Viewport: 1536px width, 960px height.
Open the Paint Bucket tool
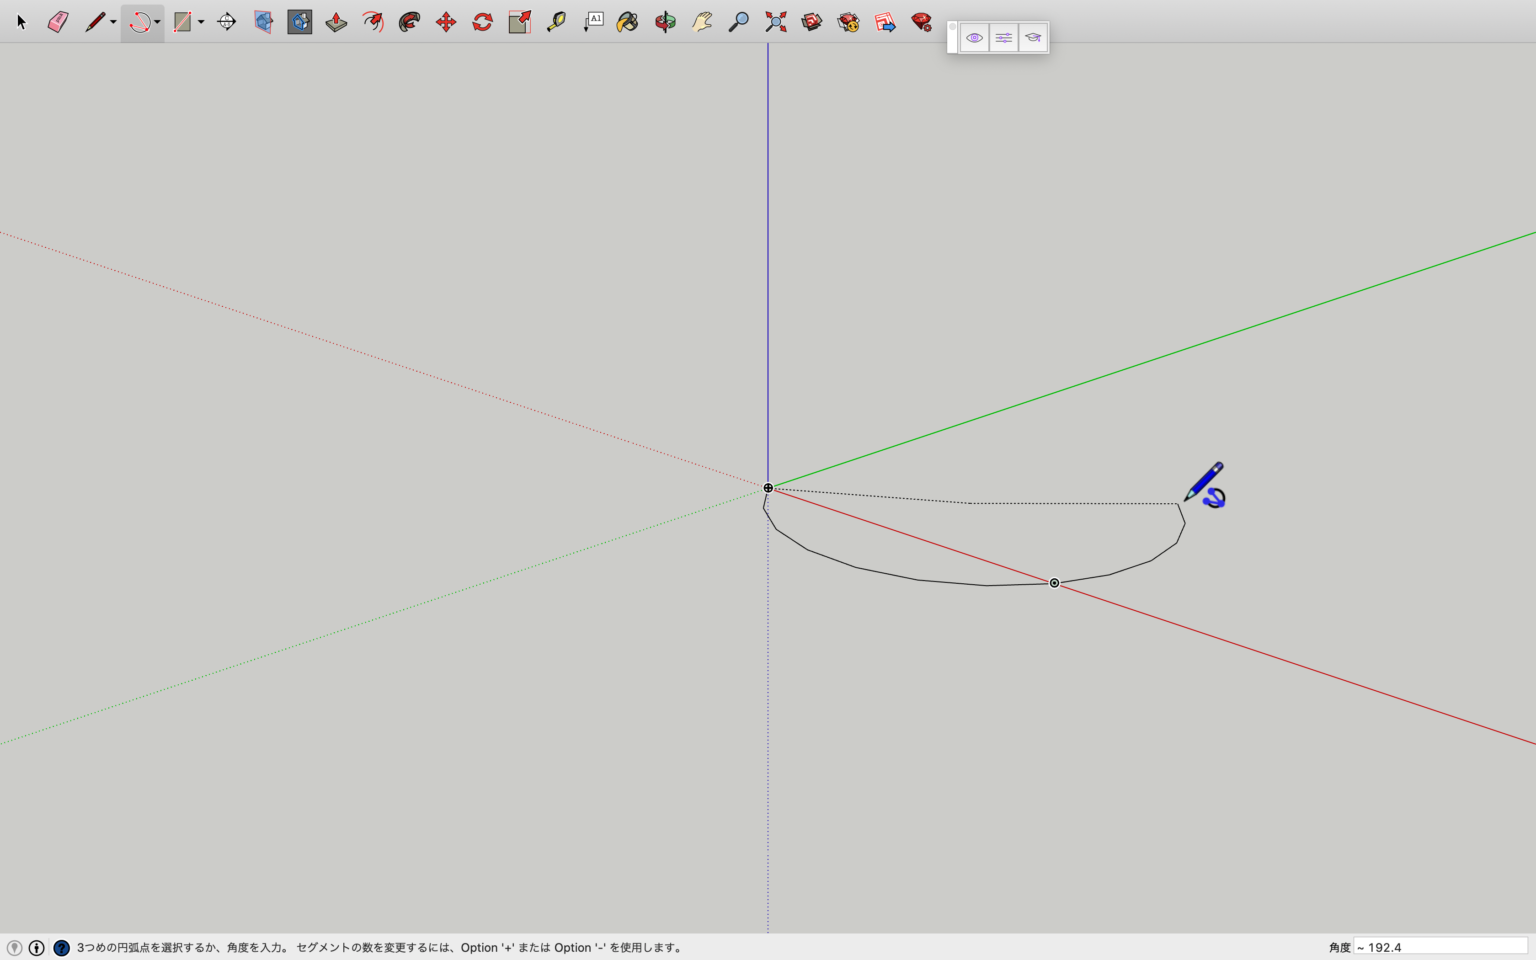tap(628, 22)
